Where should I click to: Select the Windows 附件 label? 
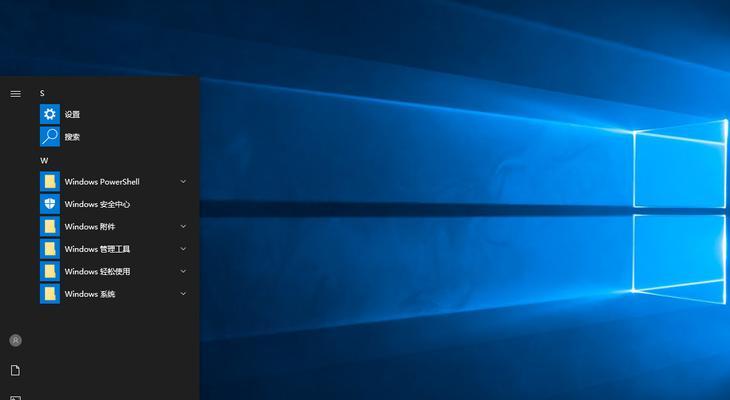(x=90, y=227)
